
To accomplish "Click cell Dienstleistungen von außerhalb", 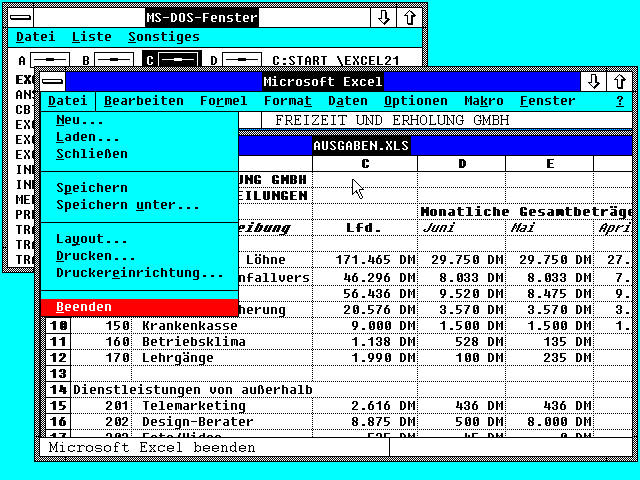I will click(193, 389).
